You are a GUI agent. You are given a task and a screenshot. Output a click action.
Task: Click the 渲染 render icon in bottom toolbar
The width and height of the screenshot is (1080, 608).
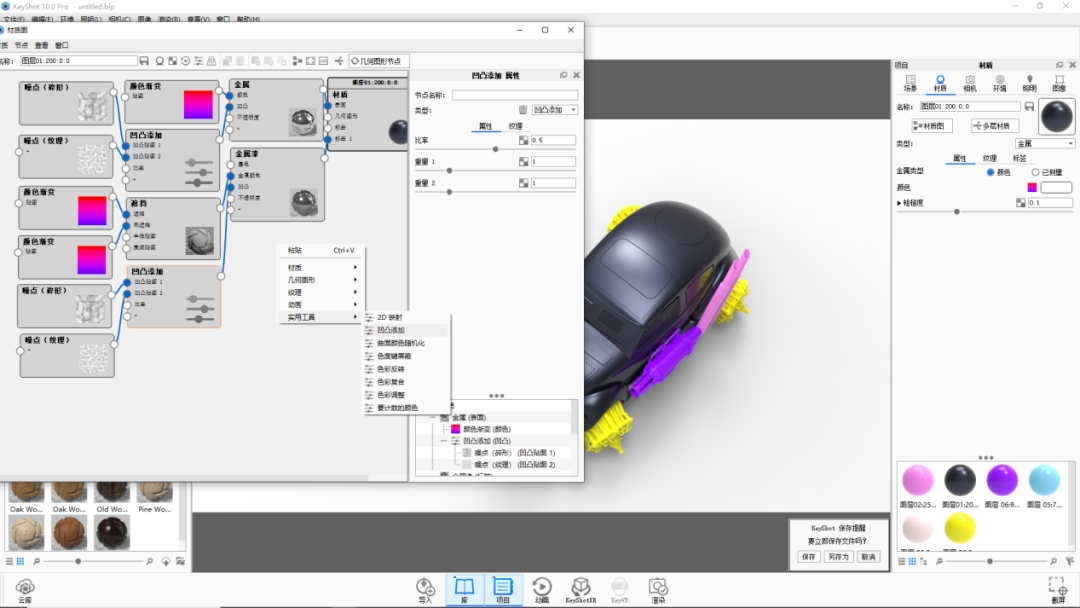(x=658, y=590)
